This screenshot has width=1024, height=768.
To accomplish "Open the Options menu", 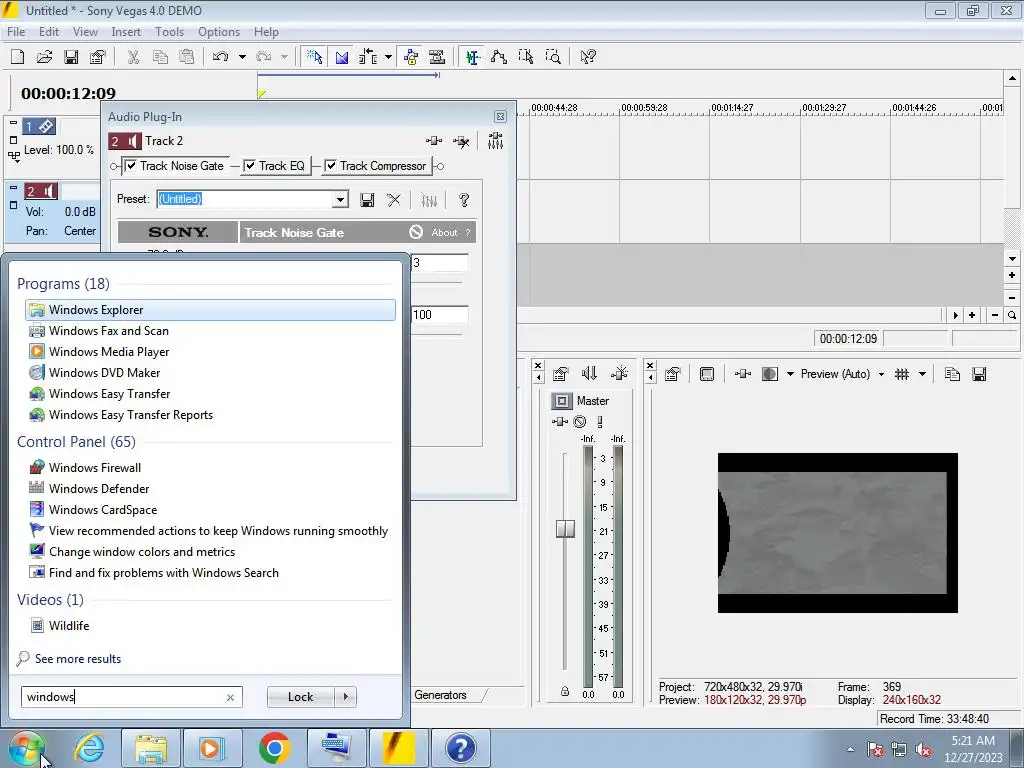I will pyautogui.click(x=219, y=31).
